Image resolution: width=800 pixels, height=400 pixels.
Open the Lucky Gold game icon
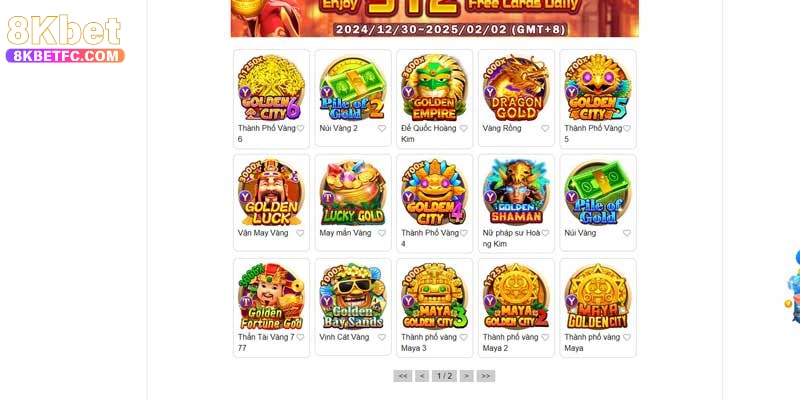353,192
